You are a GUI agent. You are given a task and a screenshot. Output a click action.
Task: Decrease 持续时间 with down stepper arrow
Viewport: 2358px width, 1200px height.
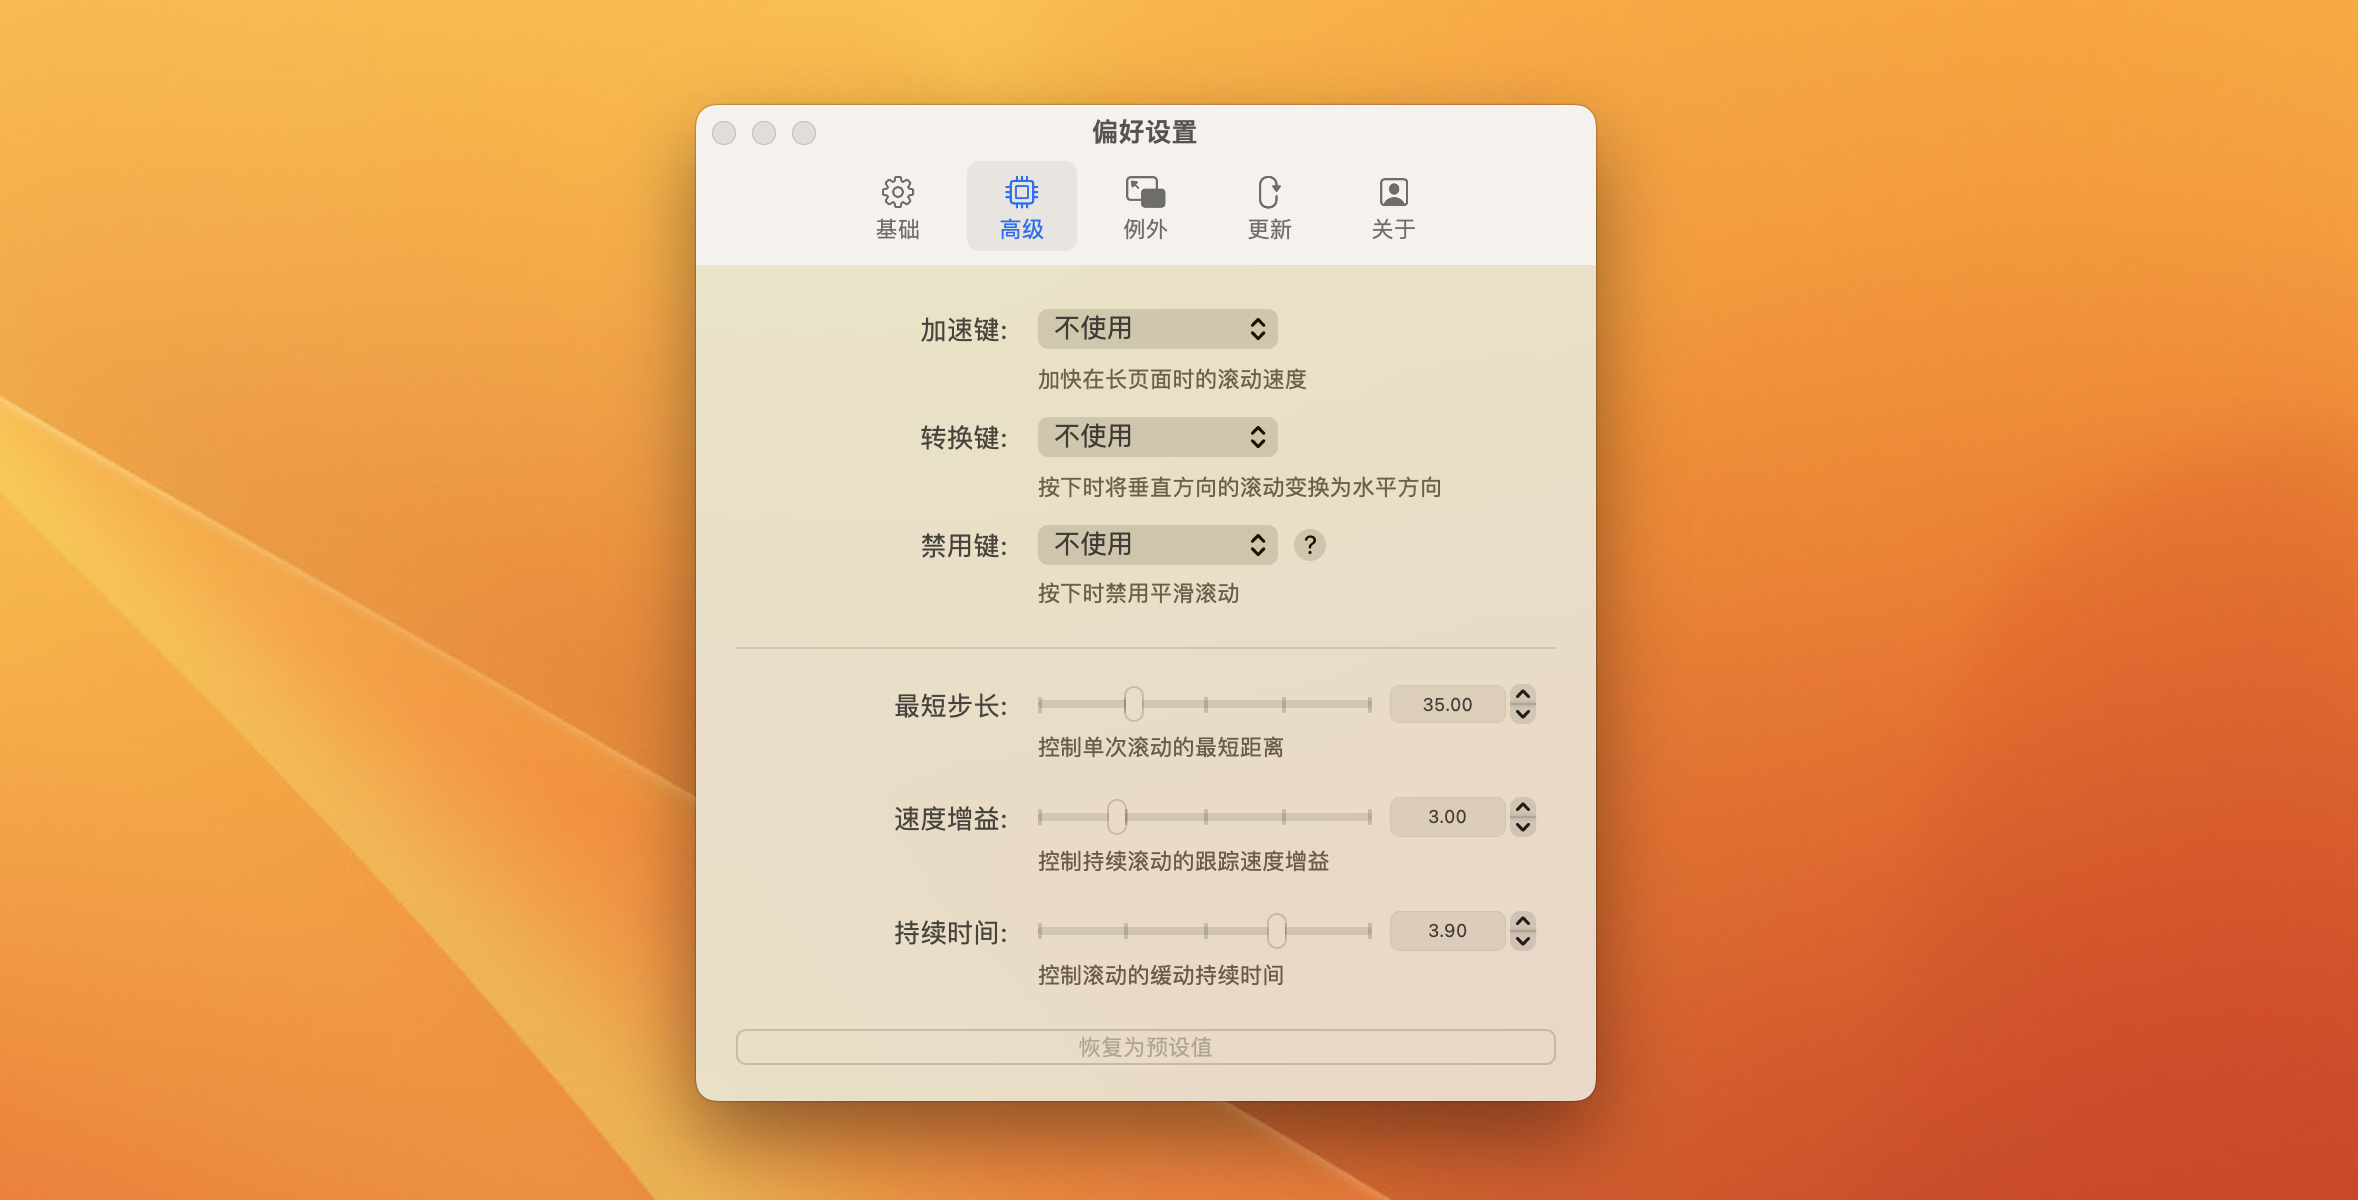click(x=1522, y=941)
